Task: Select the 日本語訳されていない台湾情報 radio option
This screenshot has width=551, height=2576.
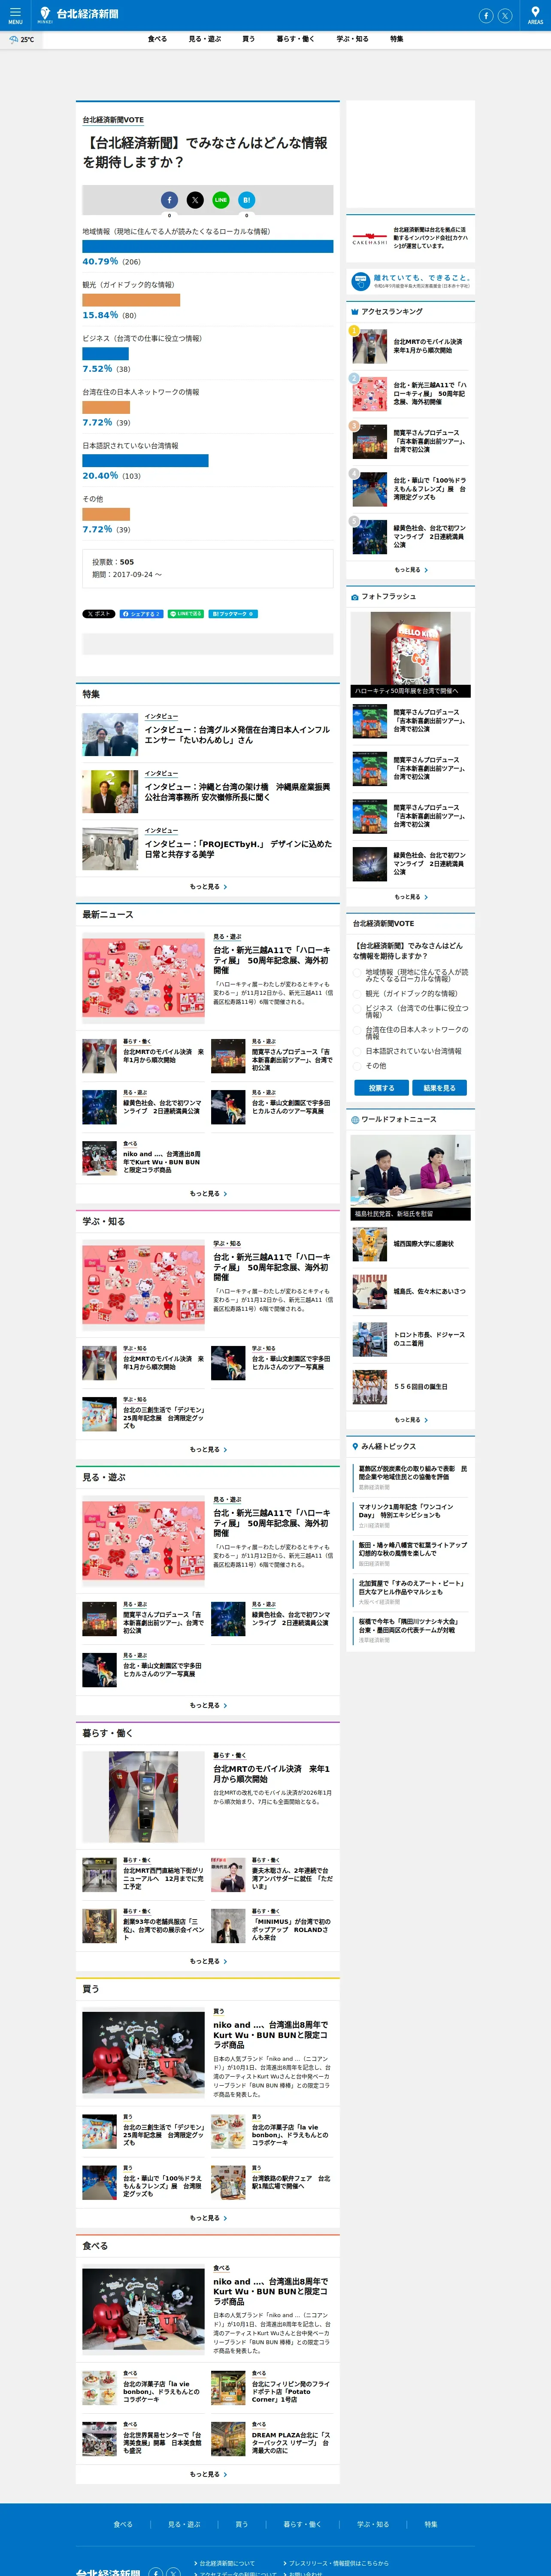Action: tap(357, 1051)
